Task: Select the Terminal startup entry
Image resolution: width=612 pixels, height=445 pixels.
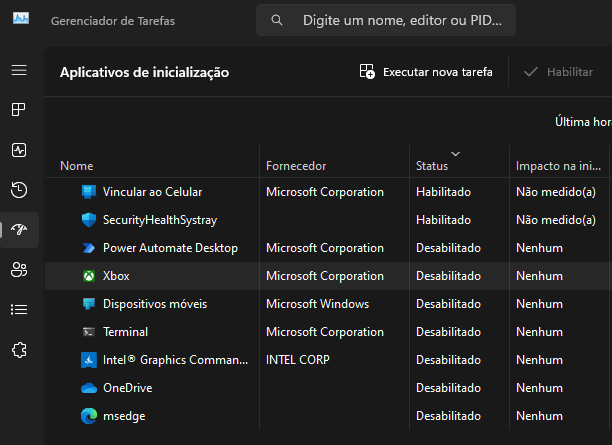Action: (328, 332)
